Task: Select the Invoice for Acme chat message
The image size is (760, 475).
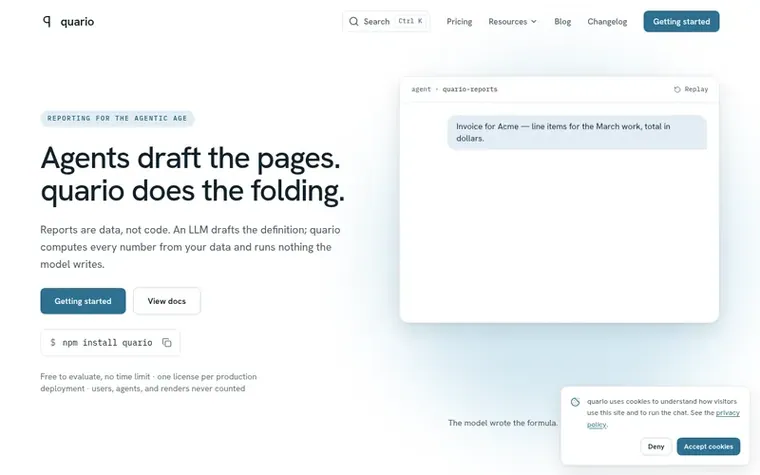Action: pyautogui.click(x=577, y=132)
